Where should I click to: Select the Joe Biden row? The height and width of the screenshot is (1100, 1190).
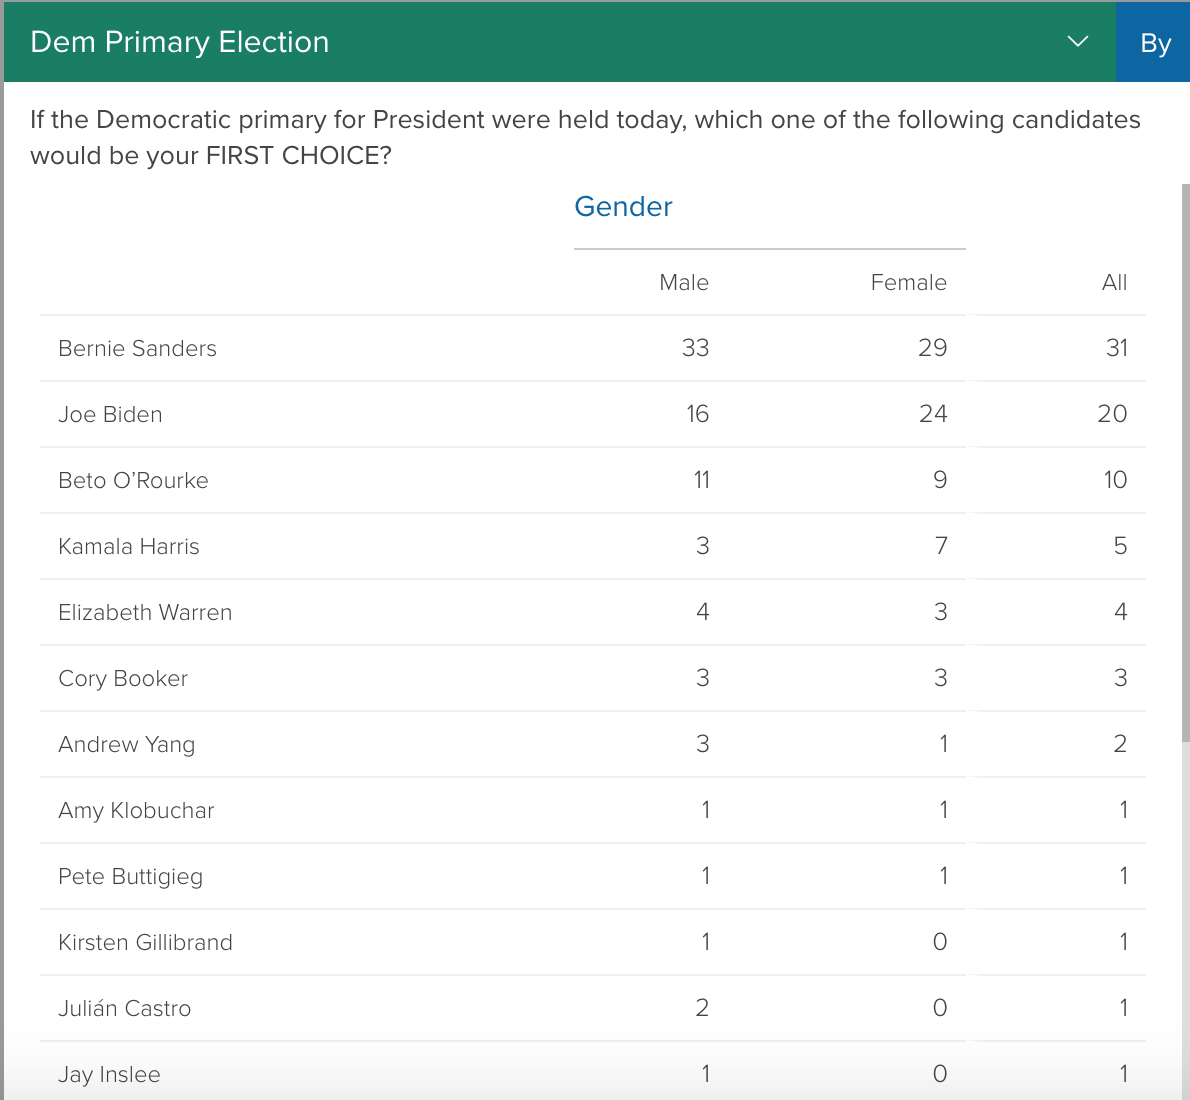point(110,414)
